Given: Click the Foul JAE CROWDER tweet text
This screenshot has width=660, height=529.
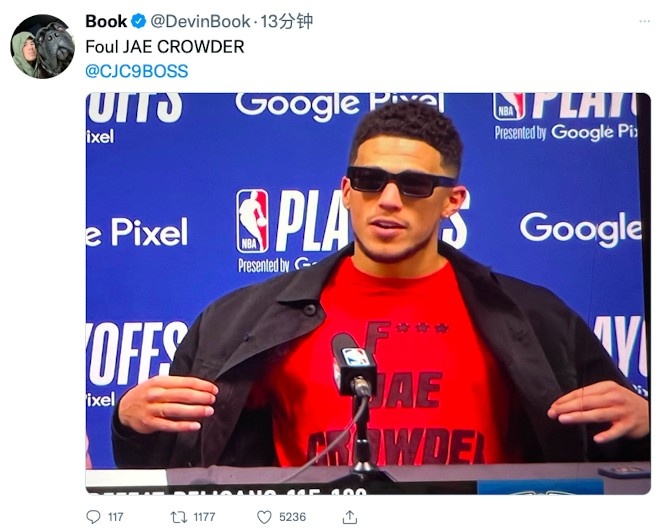Looking at the screenshot, I should [165, 46].
